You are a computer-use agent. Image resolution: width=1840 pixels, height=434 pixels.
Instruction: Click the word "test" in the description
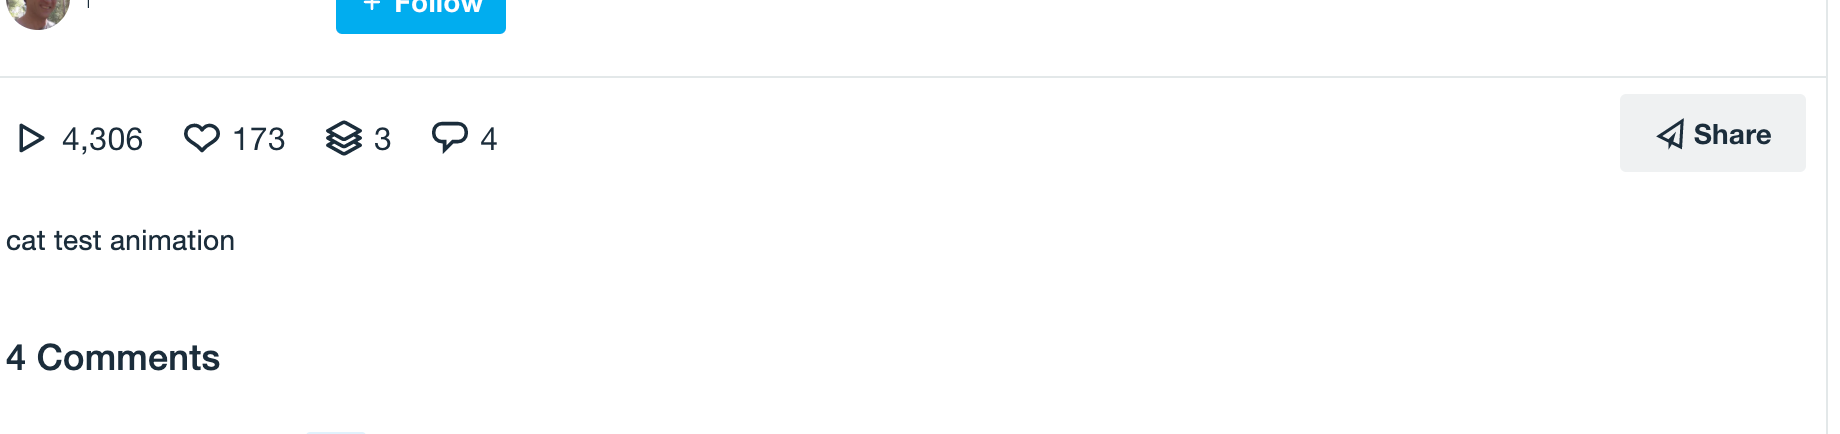(77, 241)
